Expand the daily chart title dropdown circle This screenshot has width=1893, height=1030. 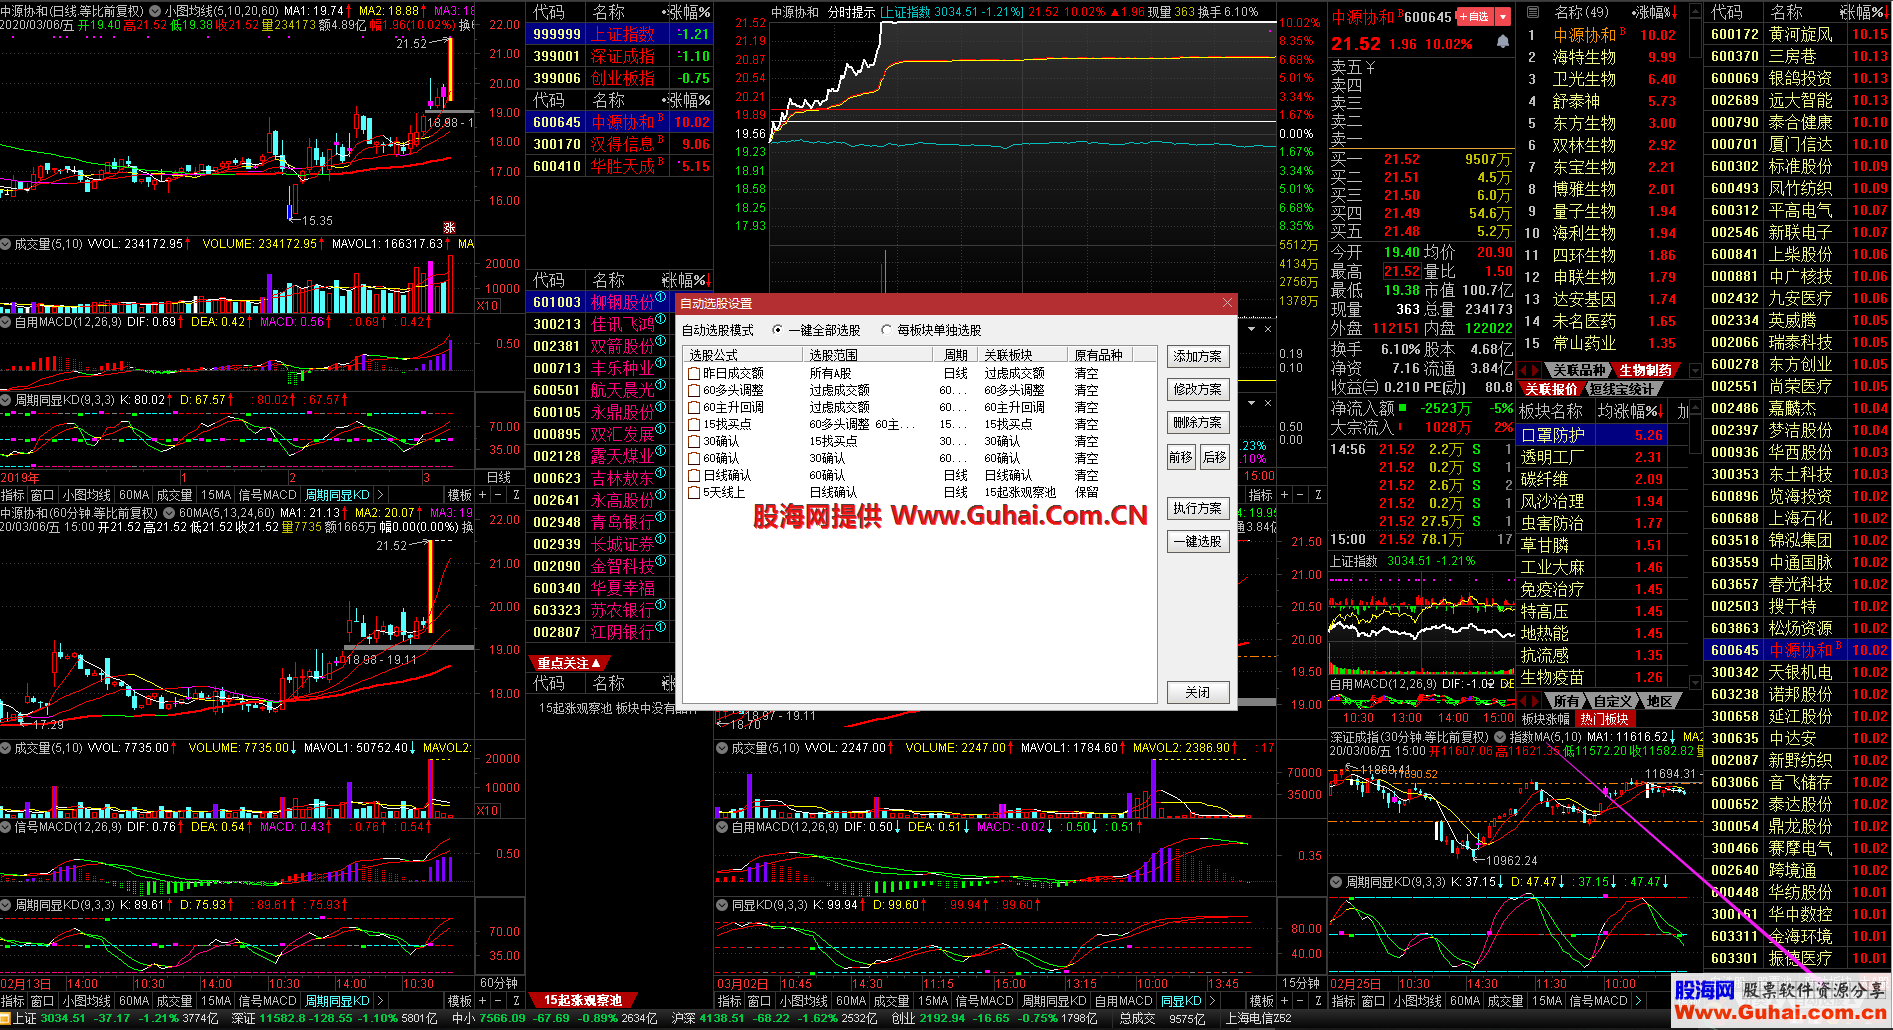155,12
